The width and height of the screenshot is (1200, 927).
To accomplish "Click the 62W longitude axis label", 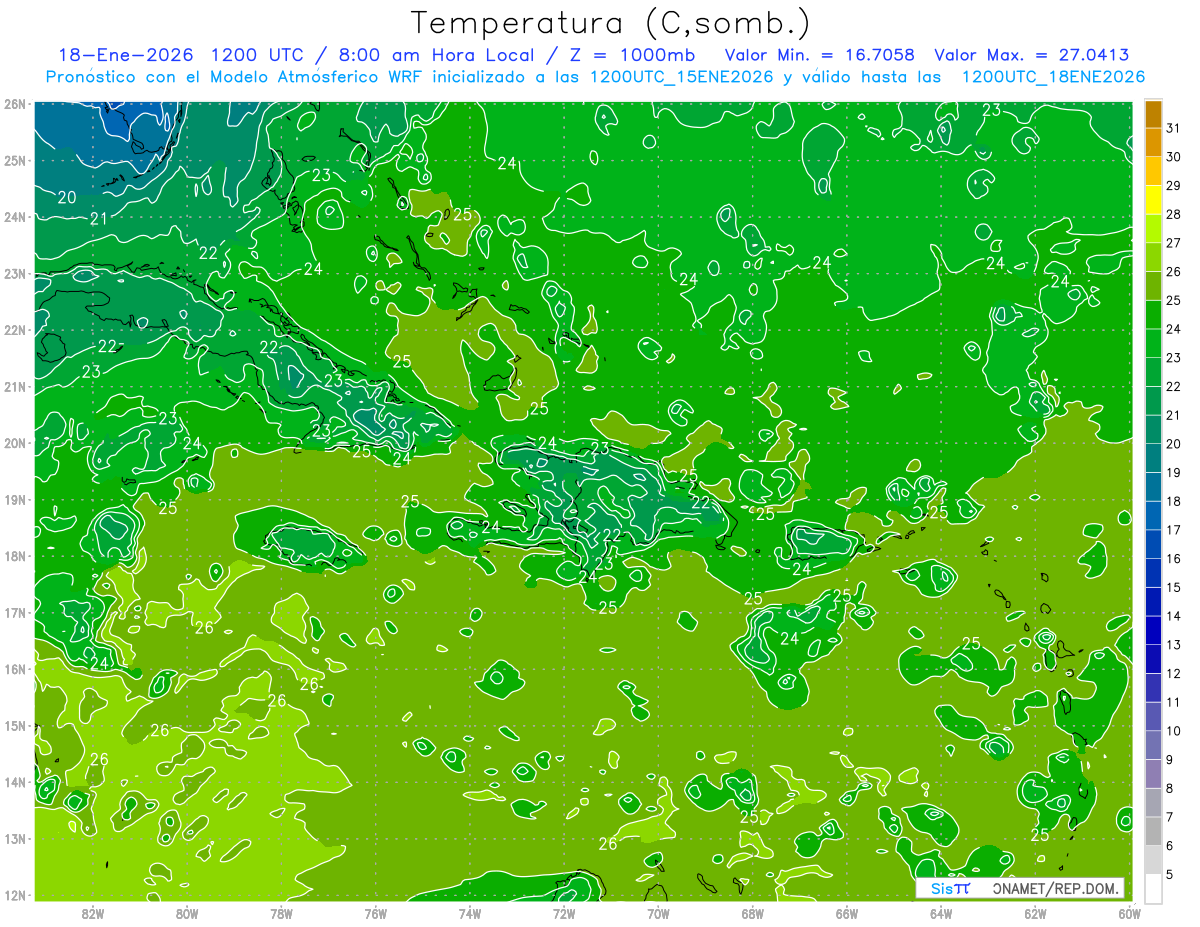I will click(1035, 912).
